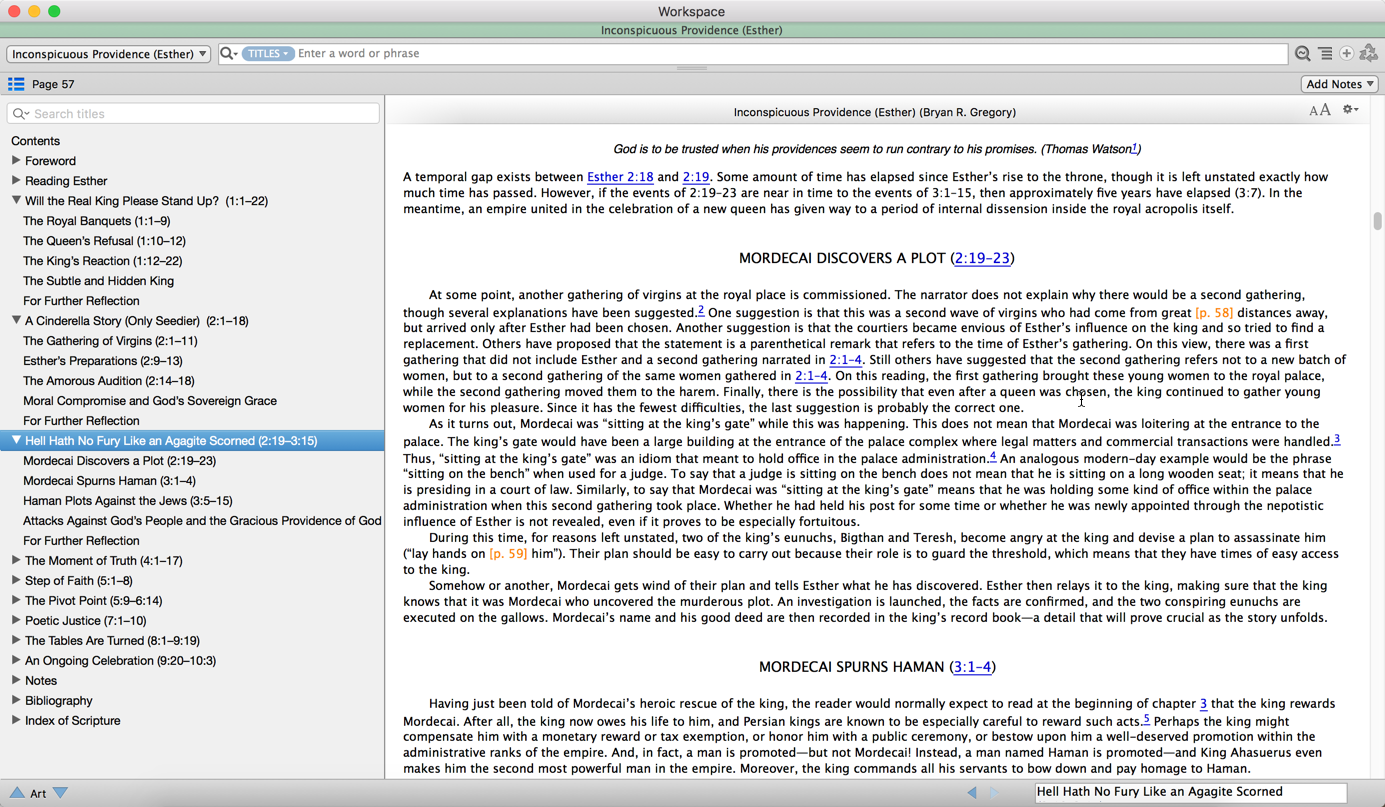Collapse A Cinderella Story section
This screenshot has width=1385, height=807.
click(x=16, y=320)
